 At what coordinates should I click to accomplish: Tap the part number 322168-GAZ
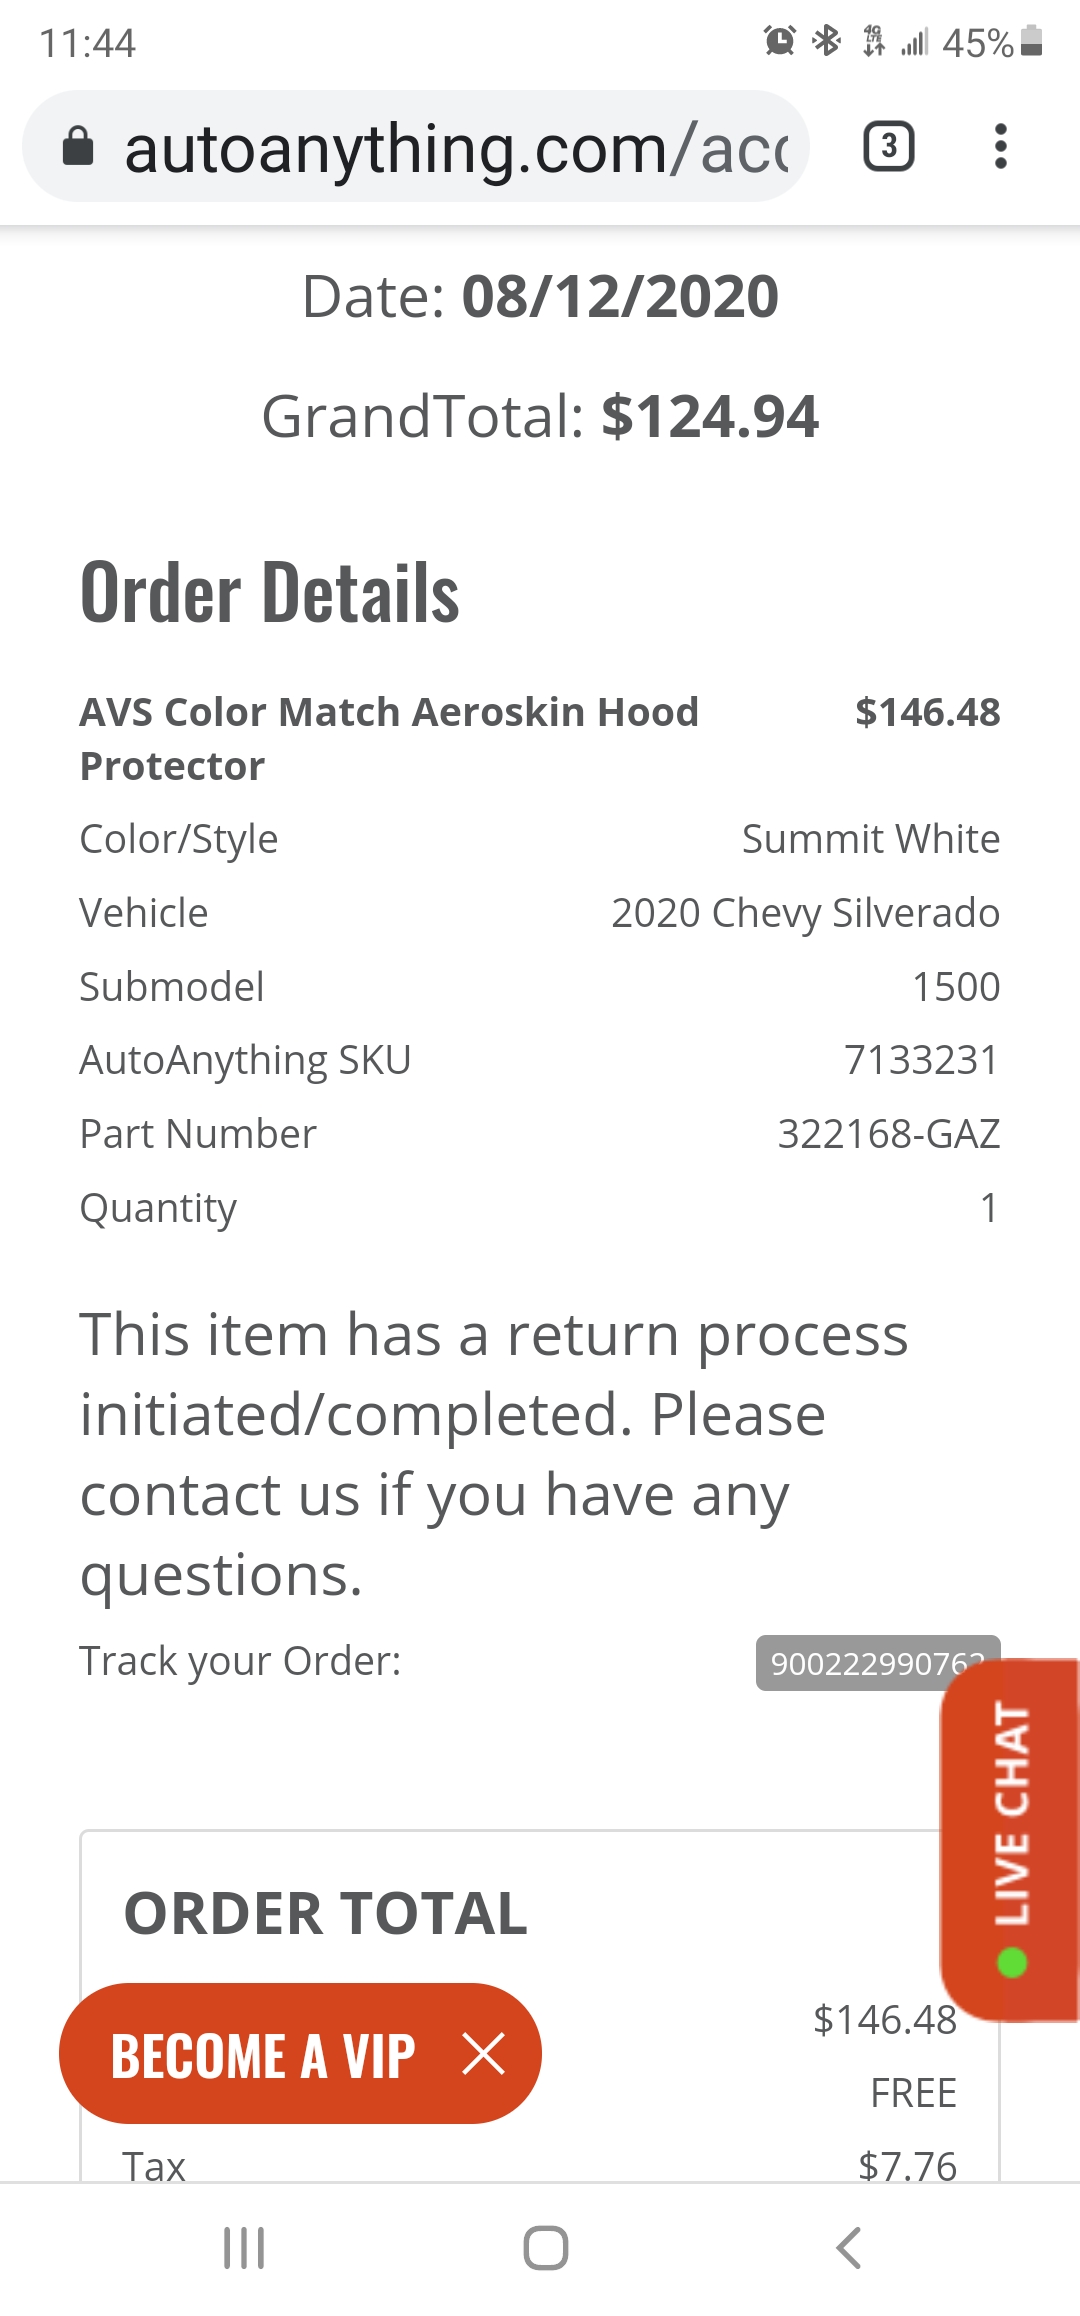[888, 1134]
